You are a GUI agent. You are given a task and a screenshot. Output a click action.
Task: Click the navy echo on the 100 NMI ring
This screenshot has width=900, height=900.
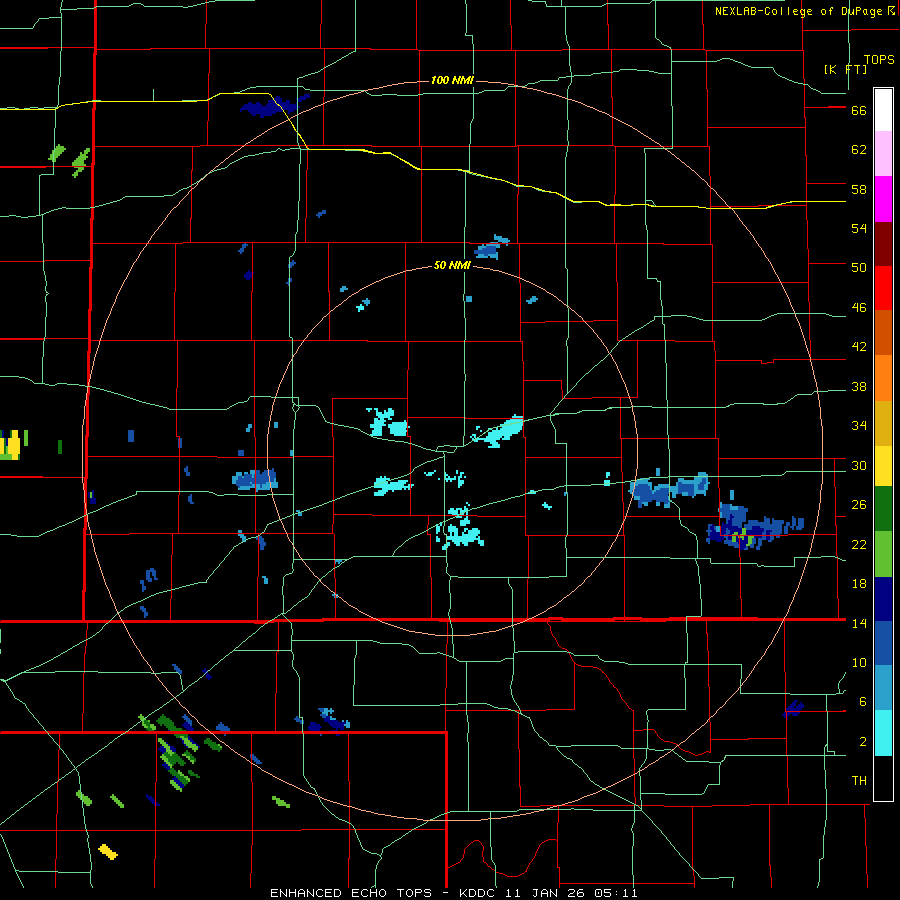coord(273,106)
